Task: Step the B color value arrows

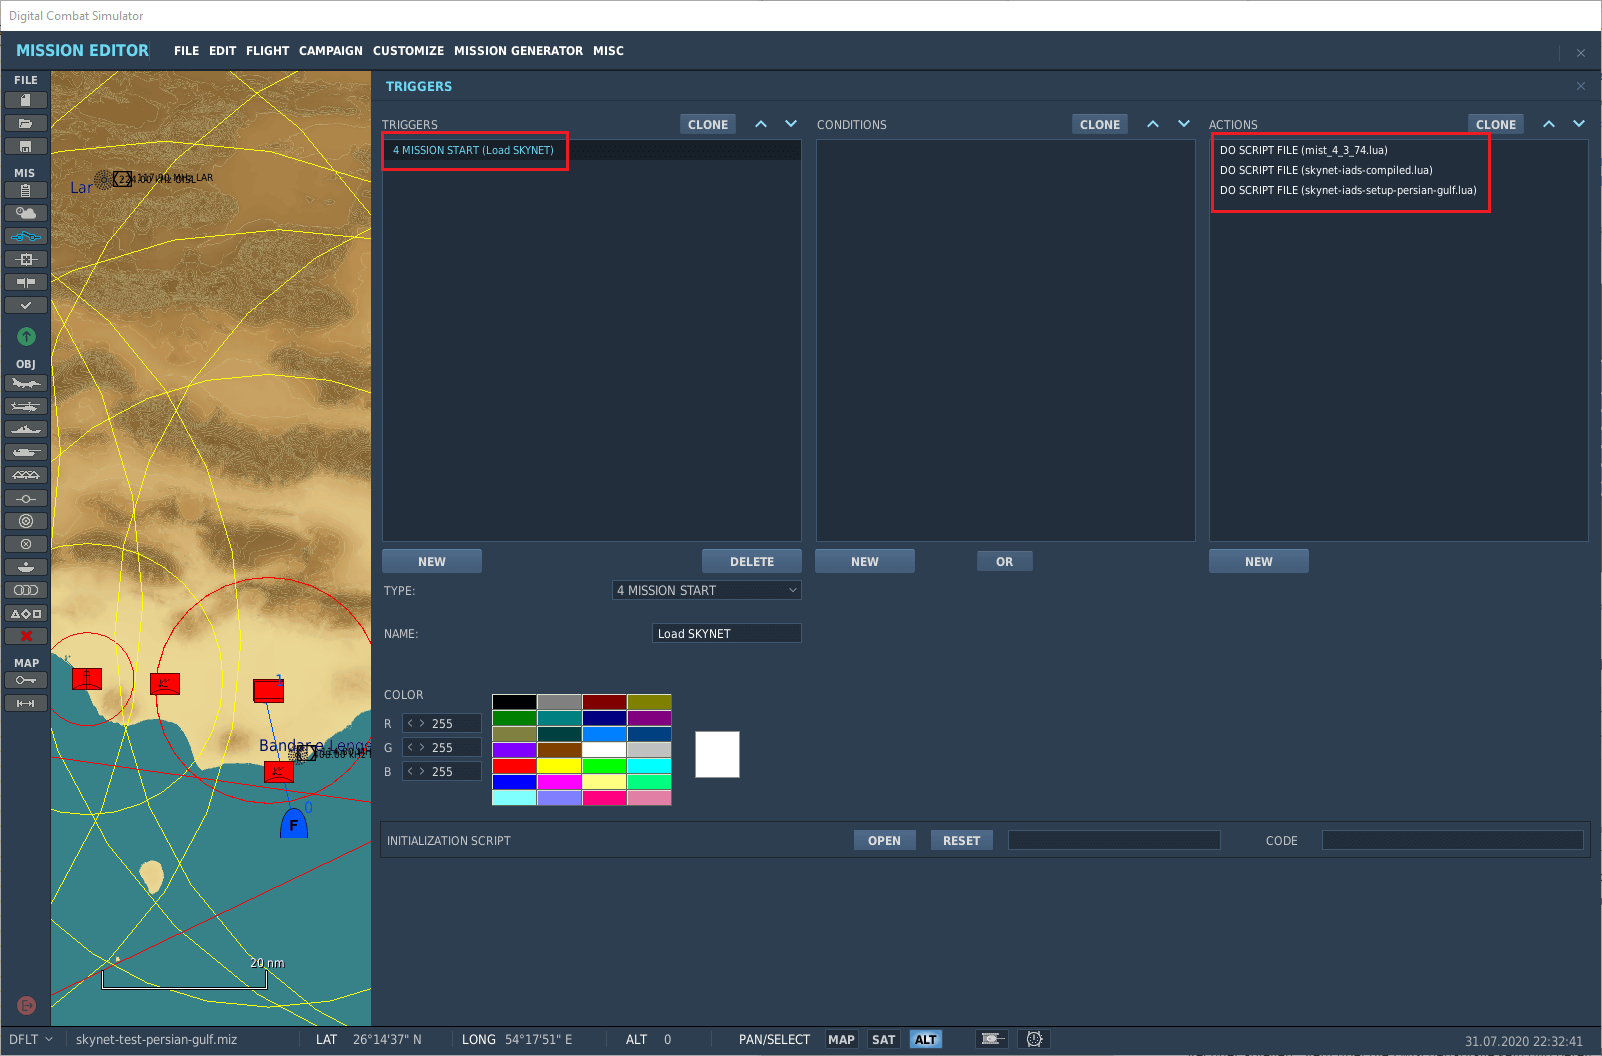Action: click(416, 771)
